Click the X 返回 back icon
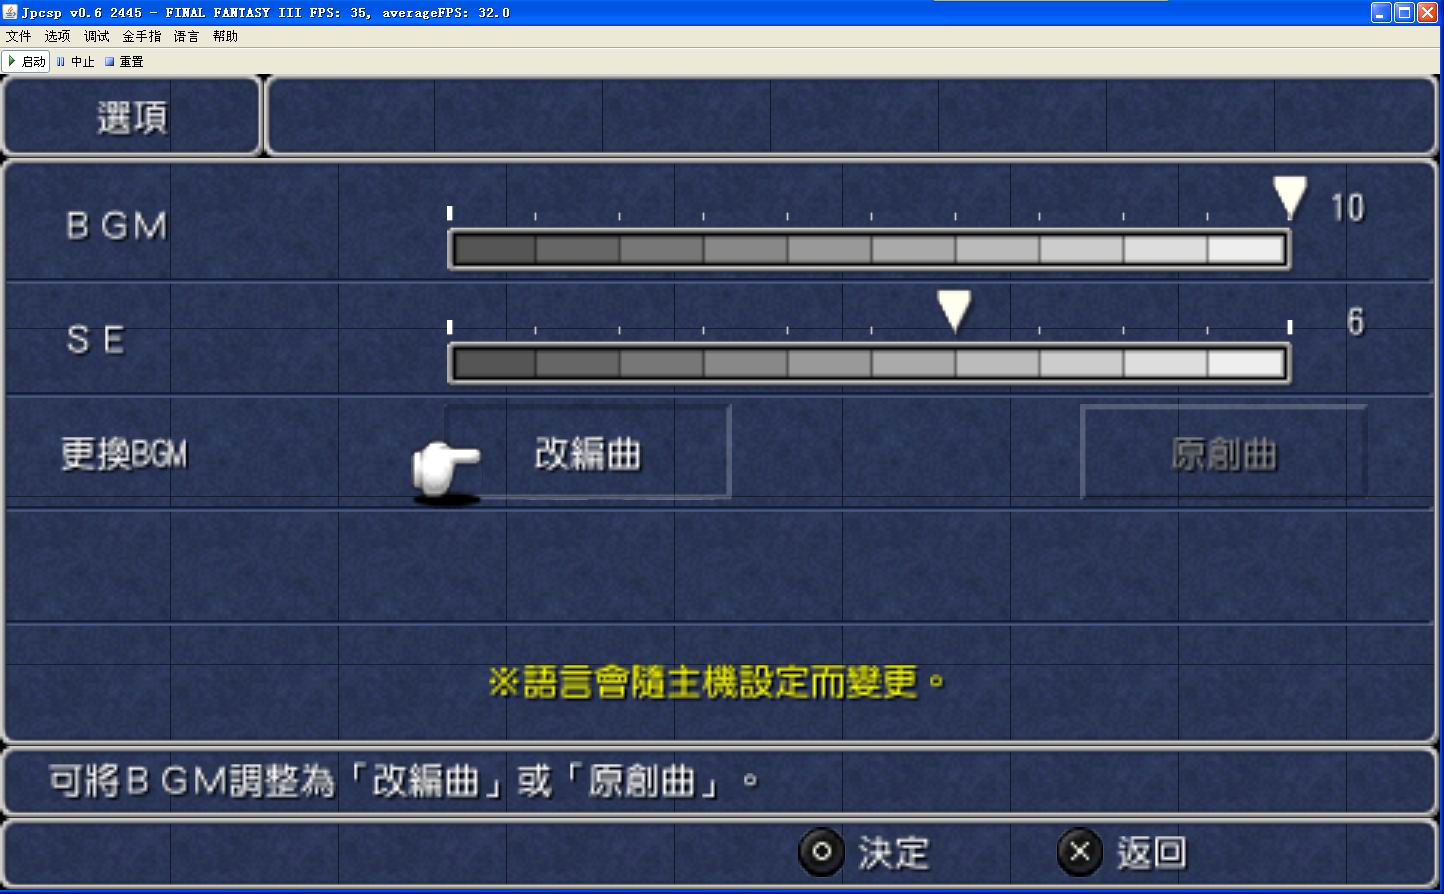The height and width of the screenshot is (894, 1444). point(1079,852)
